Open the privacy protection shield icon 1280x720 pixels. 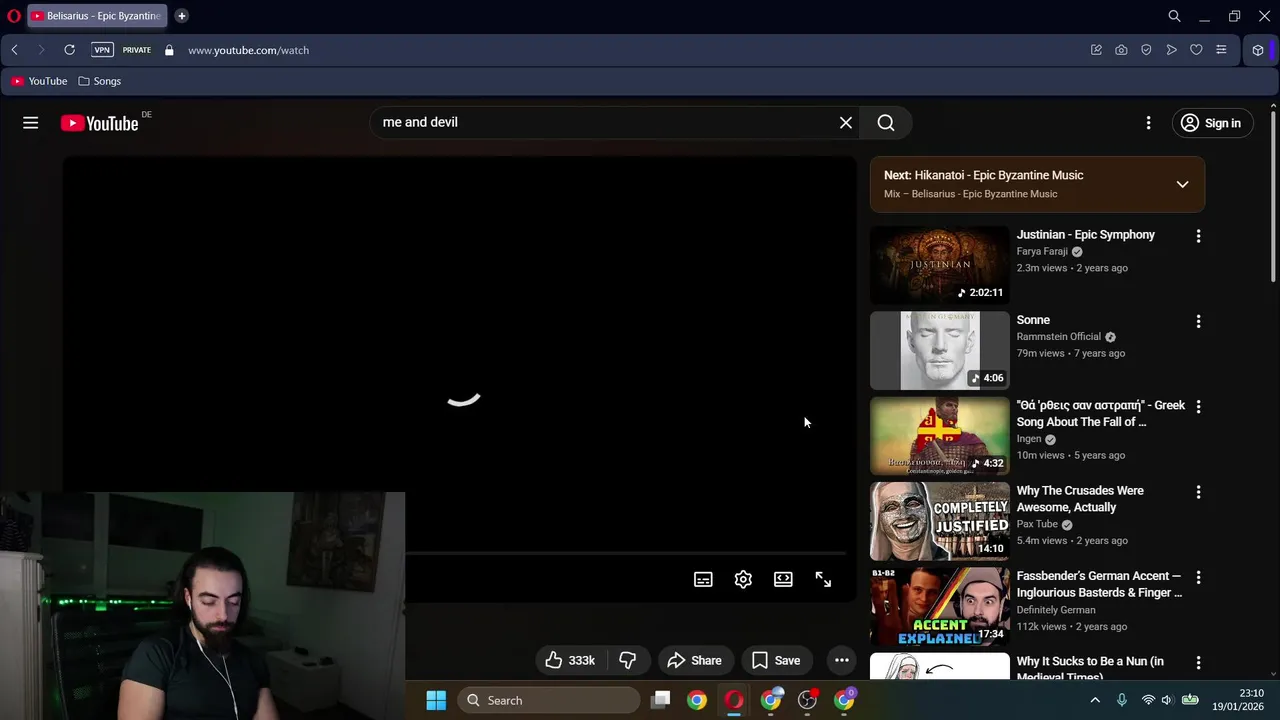click(x=1146, y=50)
